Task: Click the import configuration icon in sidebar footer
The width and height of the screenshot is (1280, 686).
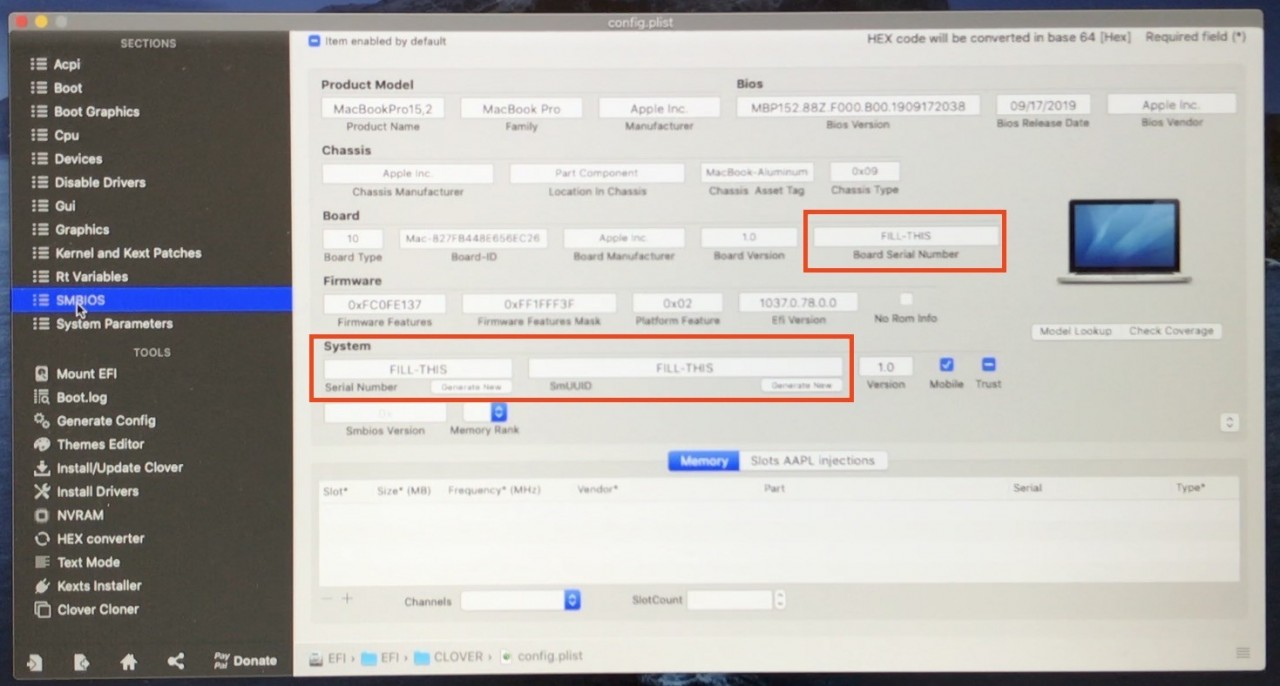Action: [35, 661]
